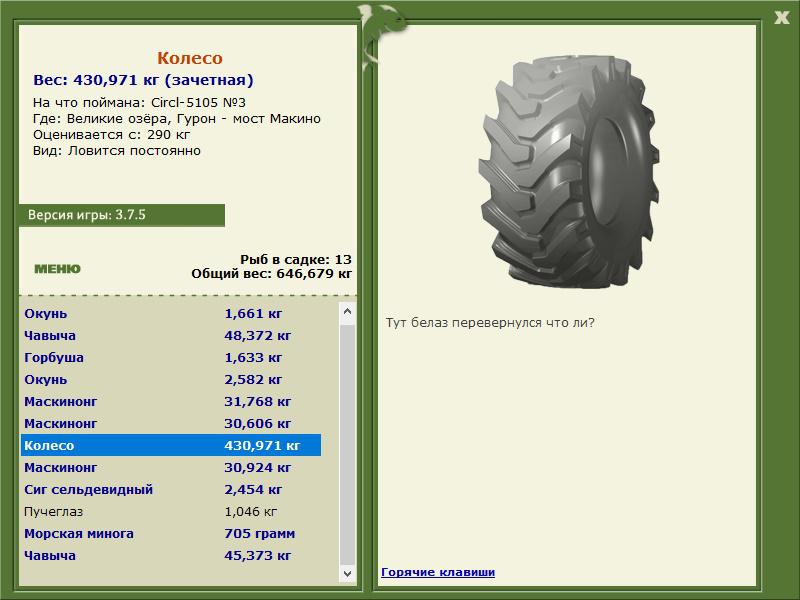Image resolution: width=800 pixels, height=600 pixels.
Task: Click the scroll down arrow of the fish list
Action: click(x=347, y=573)
